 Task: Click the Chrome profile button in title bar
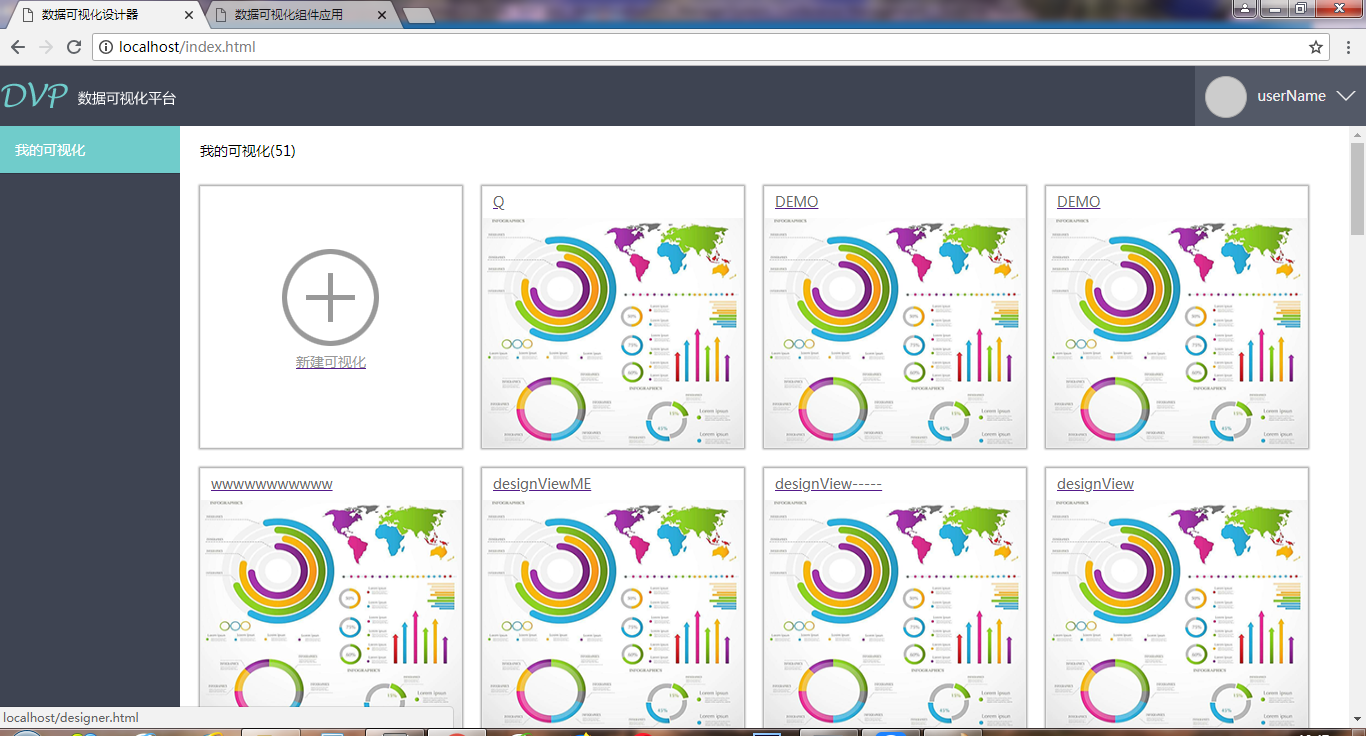click(x=1244, y=8)
